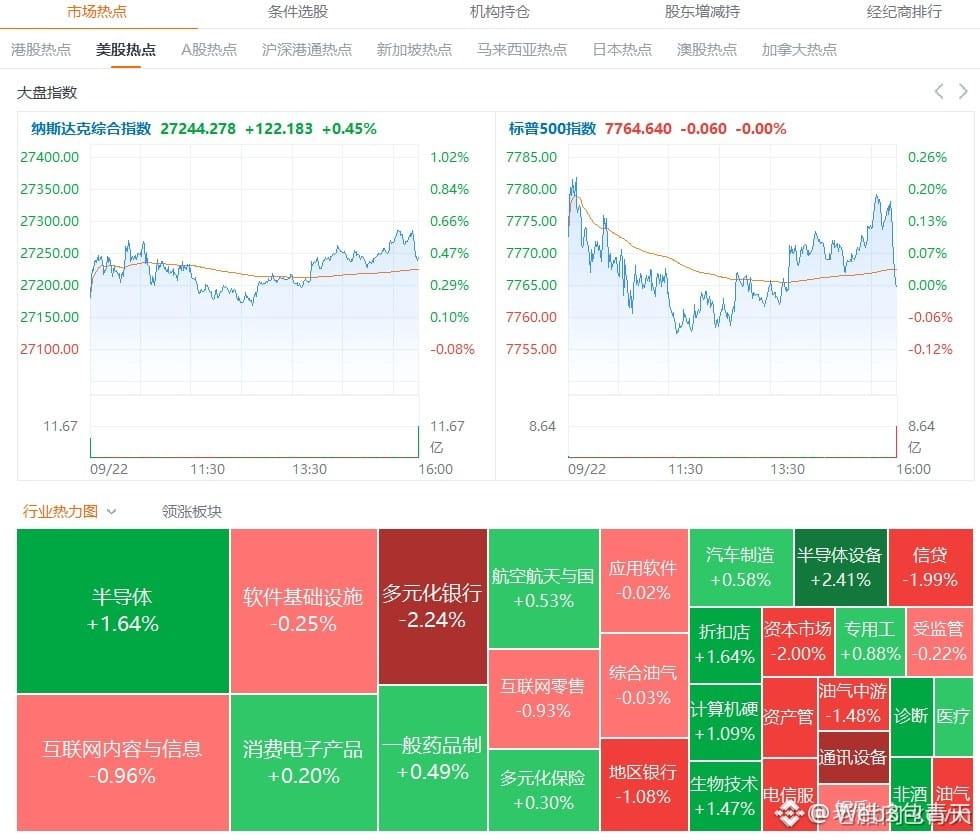The width and height of the screenshot is (980, 840).
Task: Open the 半导体设备 +2.41% tile
Action: pos(840,568)
